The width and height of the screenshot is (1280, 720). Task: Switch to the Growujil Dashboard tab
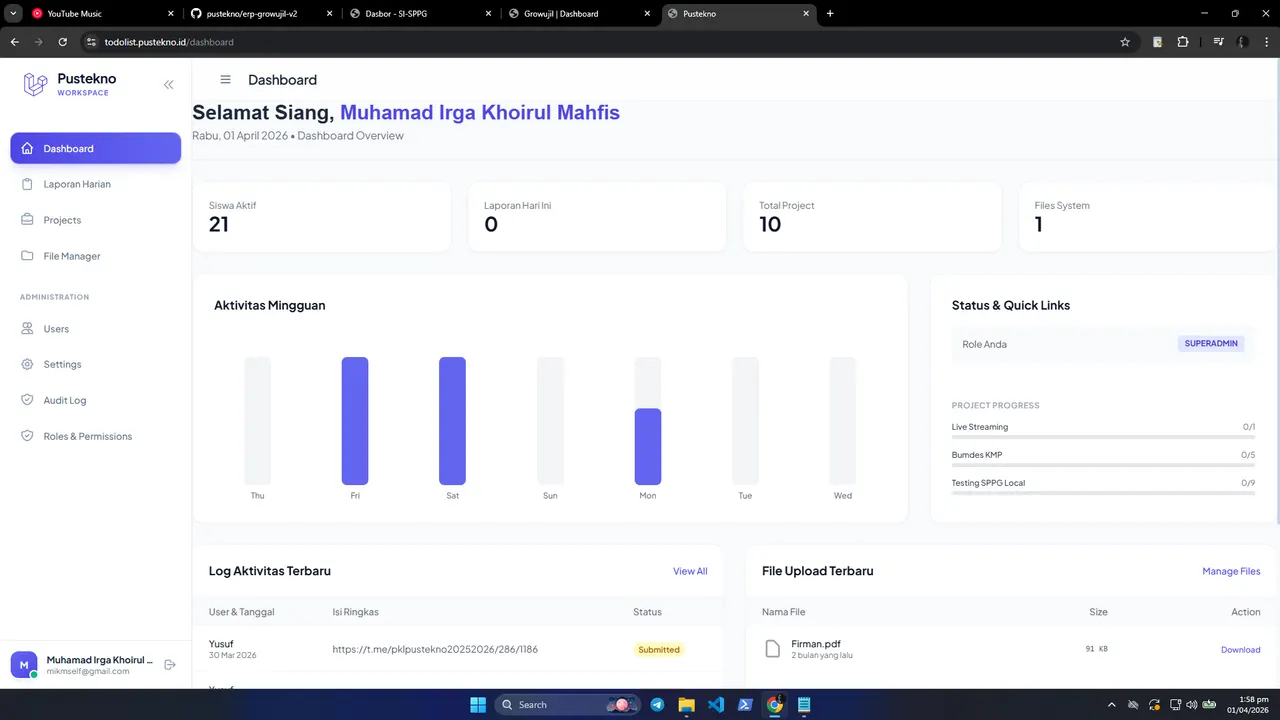pos(576,14)
